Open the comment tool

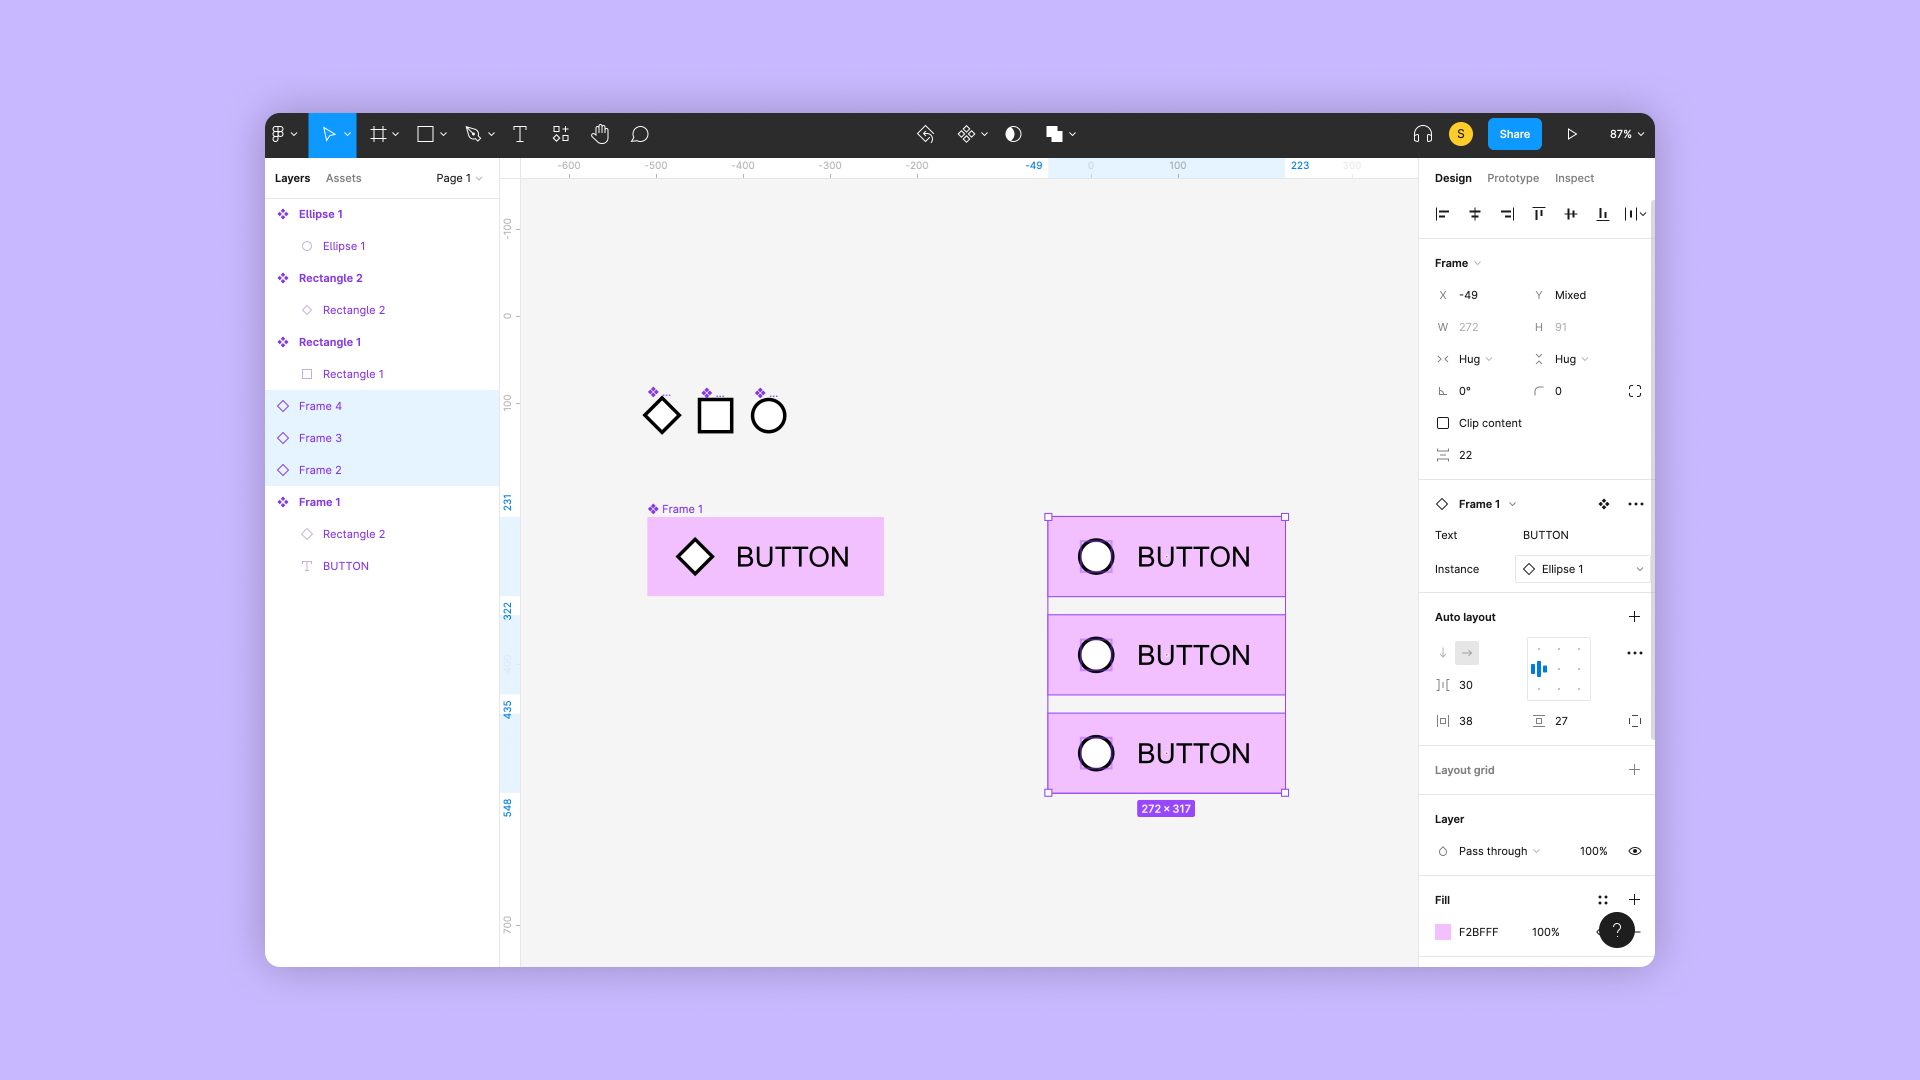click(x=639, y=134)
